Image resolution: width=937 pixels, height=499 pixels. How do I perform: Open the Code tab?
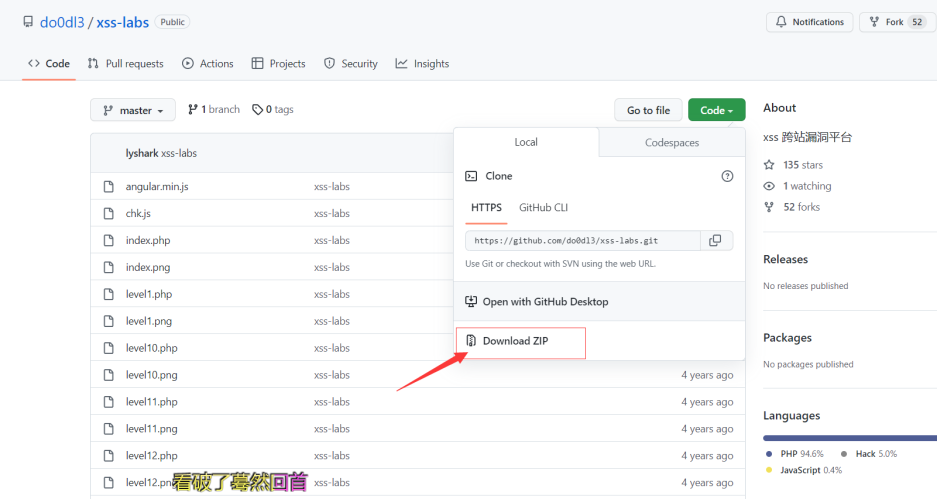[x=49, y=63]
